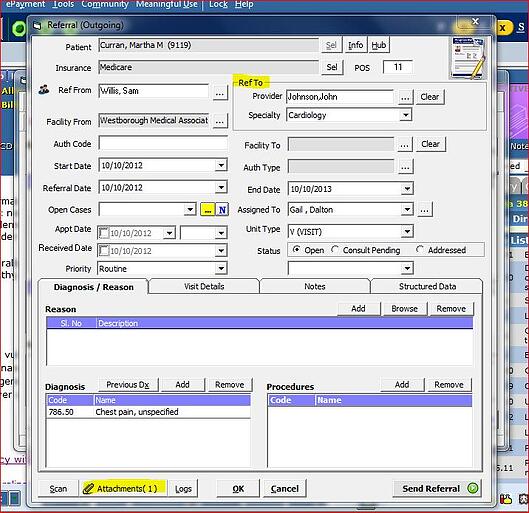Open the Priority dropdown
529x513 pixels.
(x=221, y=268)
